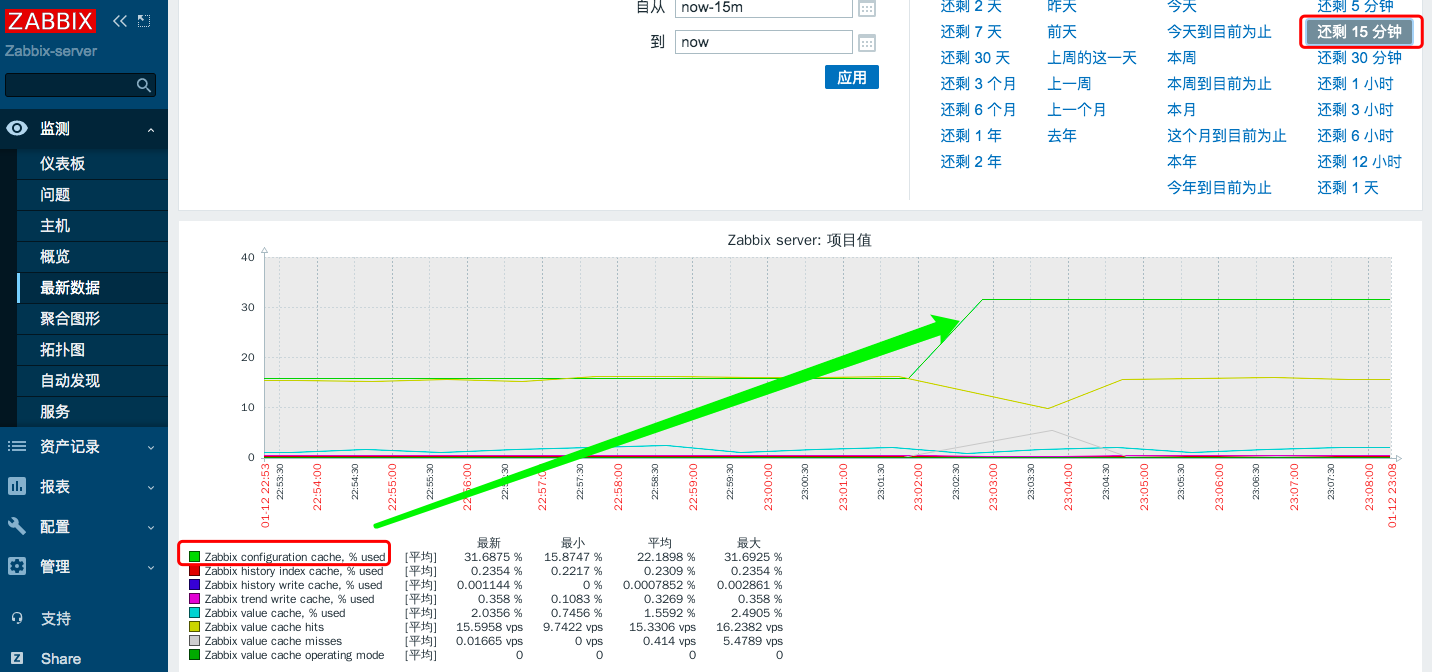
Task: Select 还剩 6 个月 time range
Action: [978, 110]
